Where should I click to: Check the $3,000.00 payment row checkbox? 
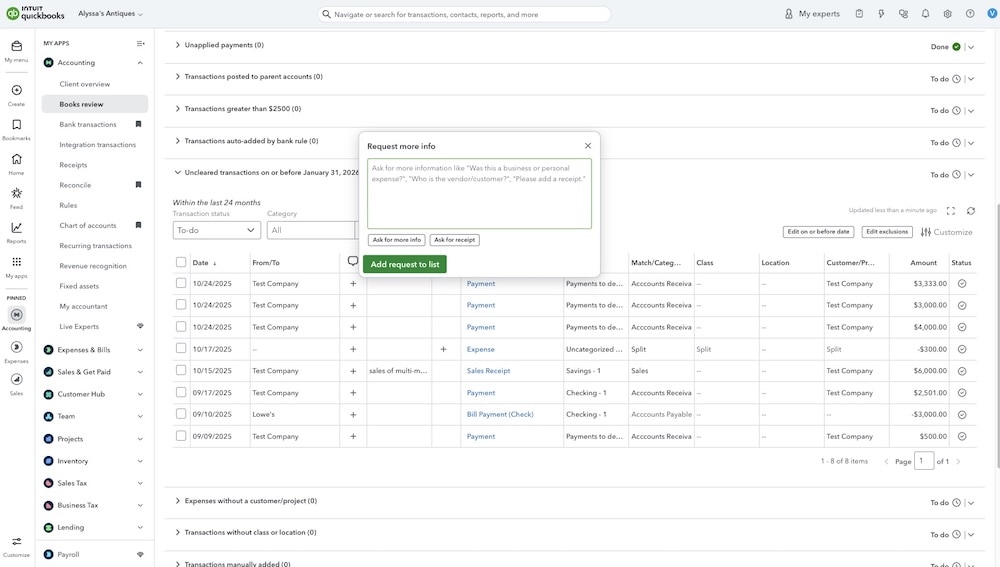(x=181, y=305)
